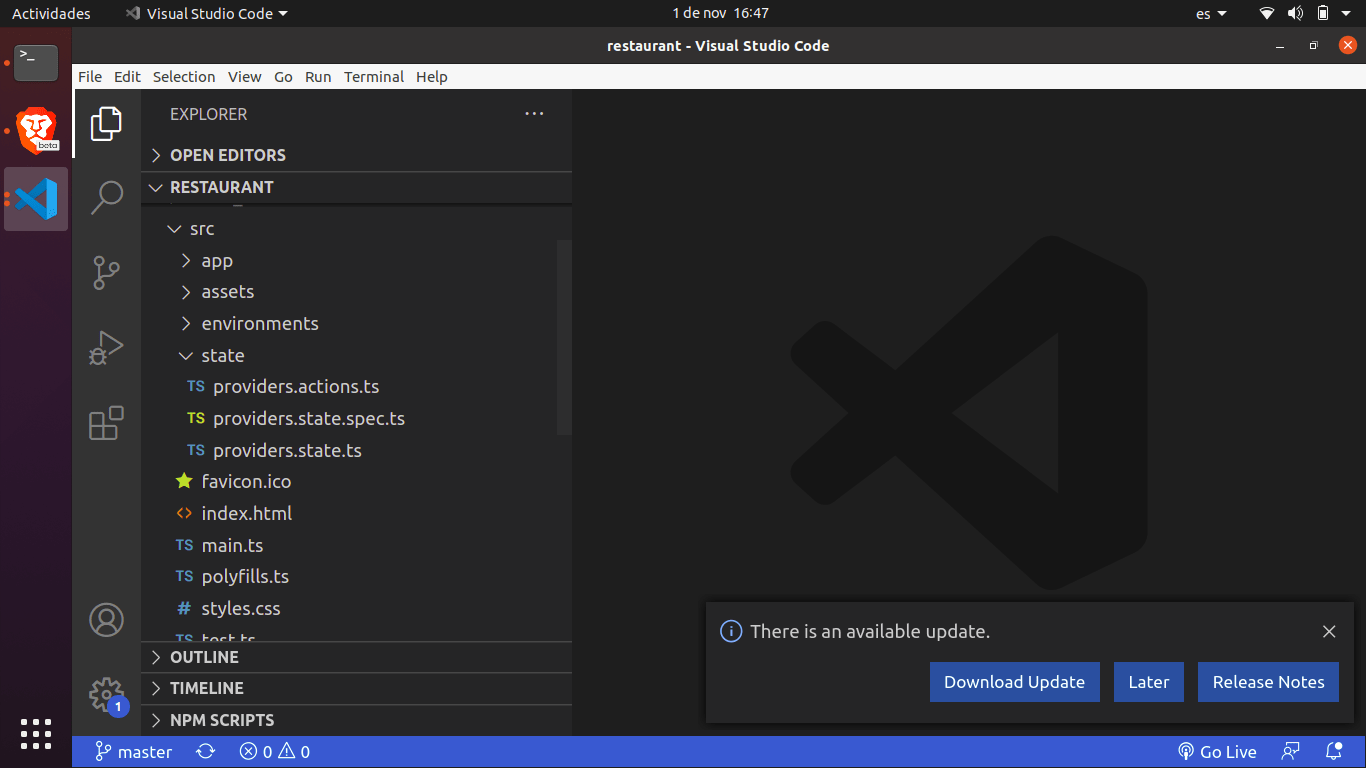This screenshot has height=768, width=1366.
Task: Open Explorer's more actions ellipsis menu
Action: 534,114
